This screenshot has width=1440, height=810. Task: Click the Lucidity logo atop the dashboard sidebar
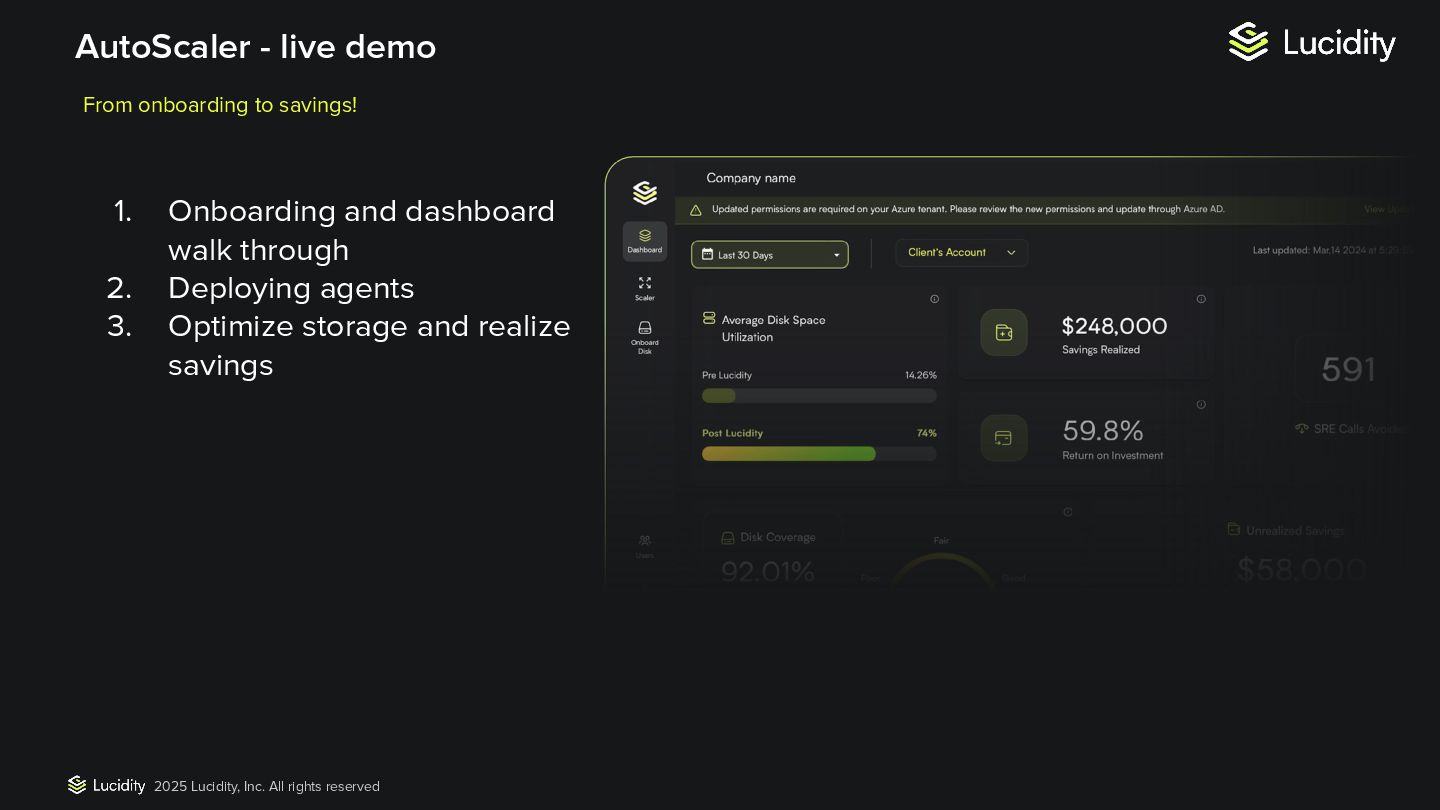pos(645,192)
